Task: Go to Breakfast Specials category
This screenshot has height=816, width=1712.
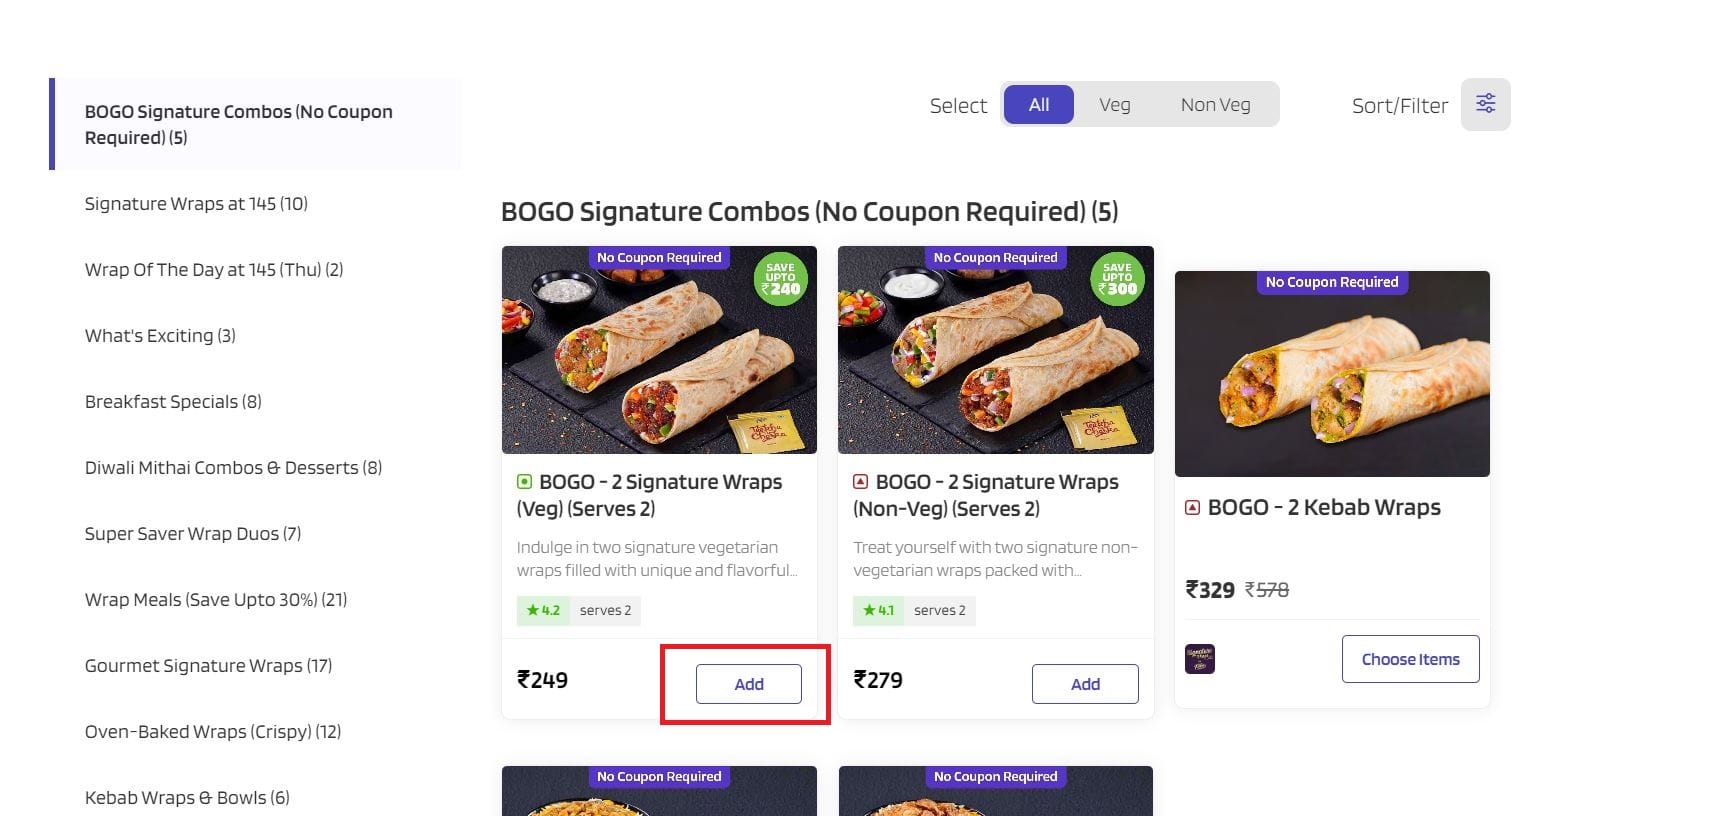Action: (x=173, y=402)
